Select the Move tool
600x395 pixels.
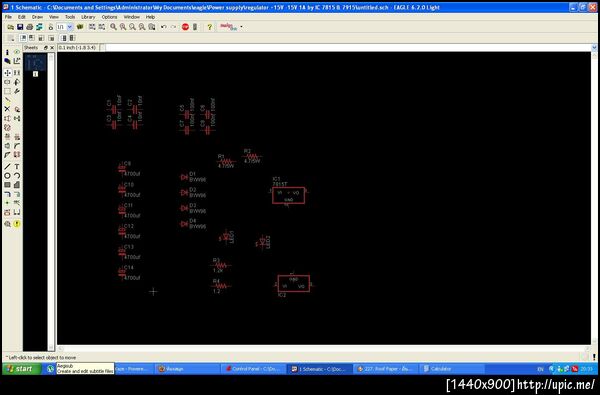click(x=7, y=72)
